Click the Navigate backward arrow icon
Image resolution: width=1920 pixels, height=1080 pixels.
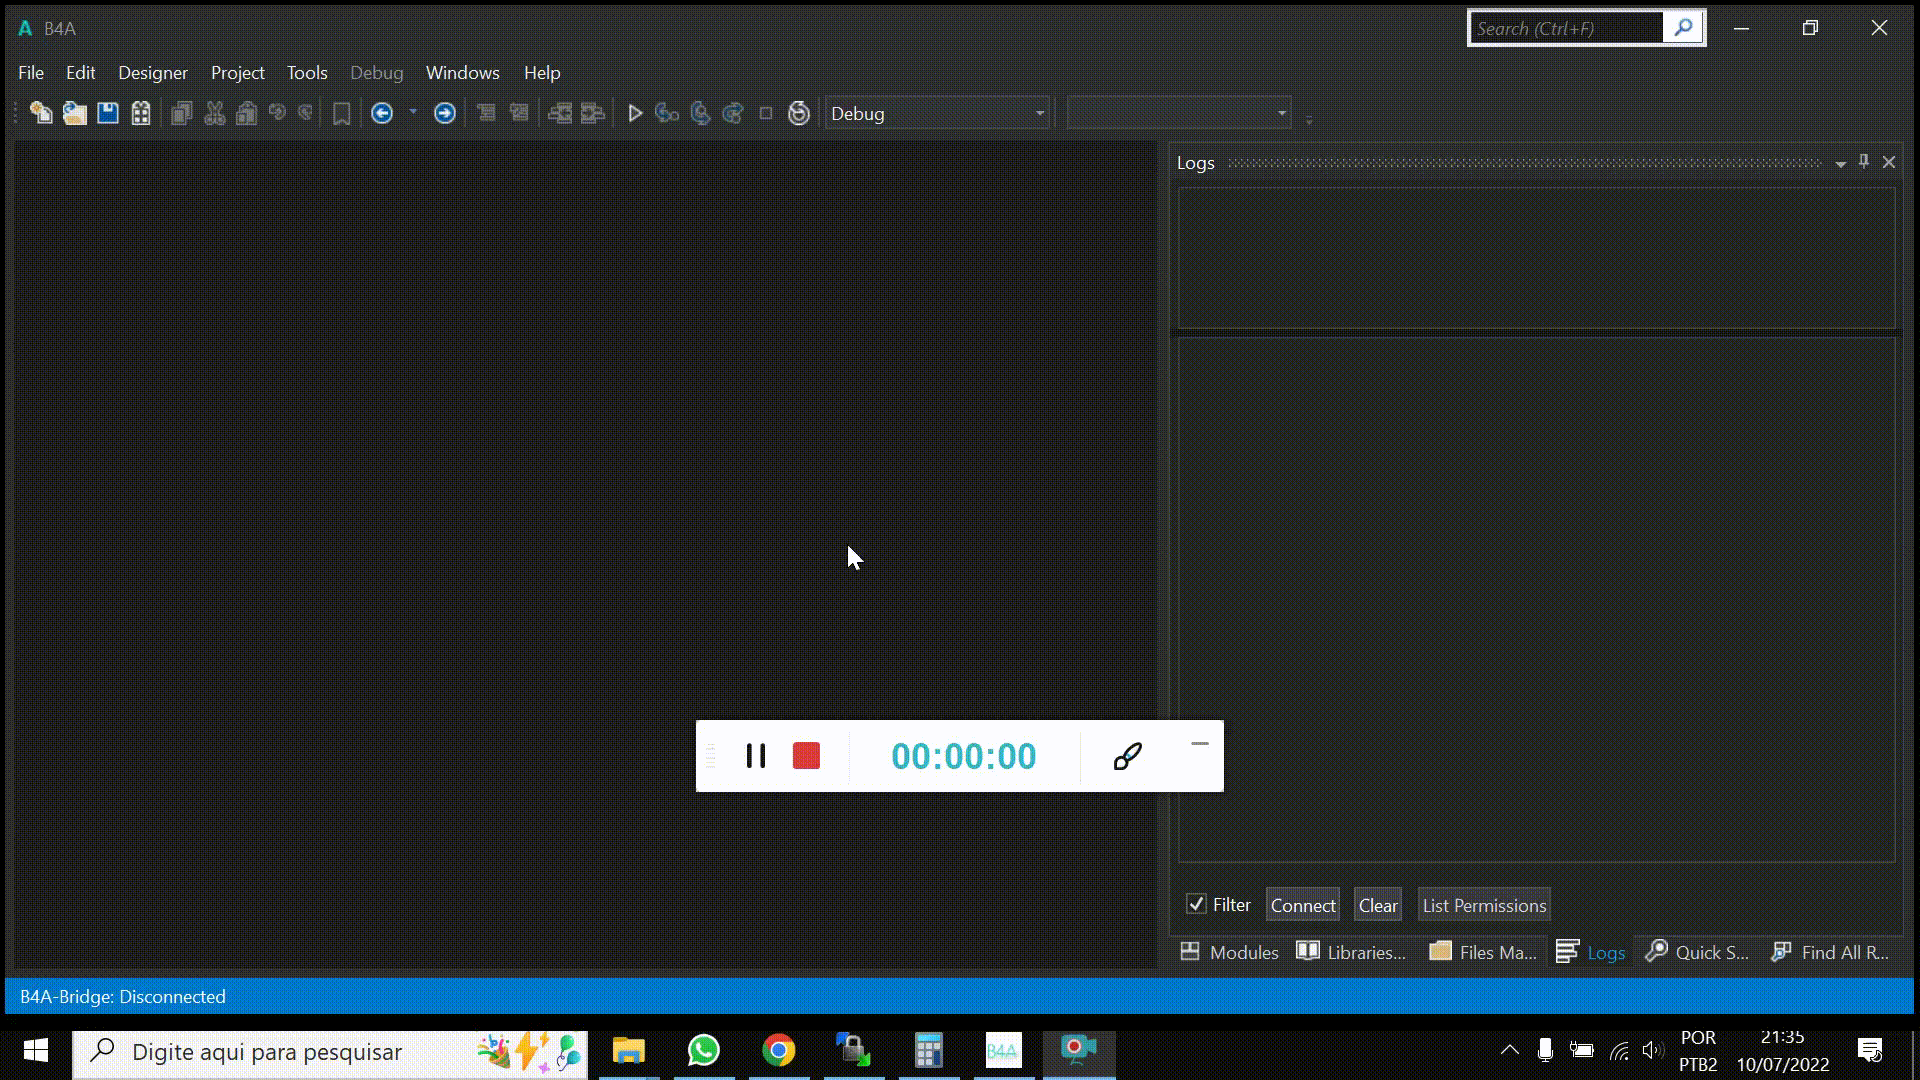[382, 113]
